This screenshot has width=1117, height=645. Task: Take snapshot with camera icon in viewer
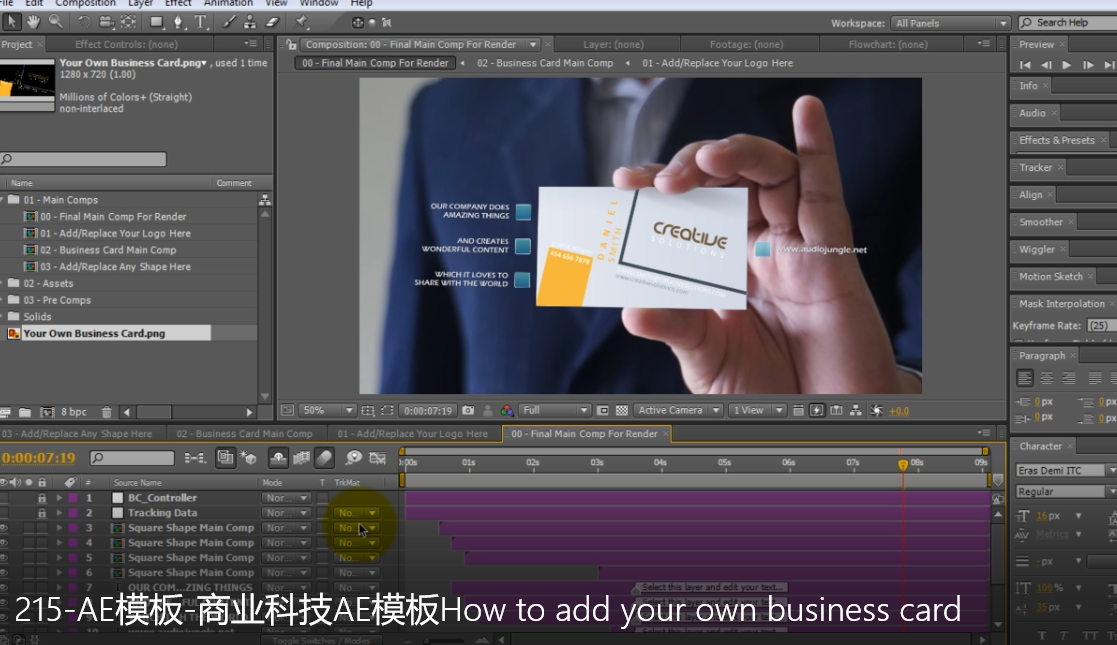click(x=468, y=411)
